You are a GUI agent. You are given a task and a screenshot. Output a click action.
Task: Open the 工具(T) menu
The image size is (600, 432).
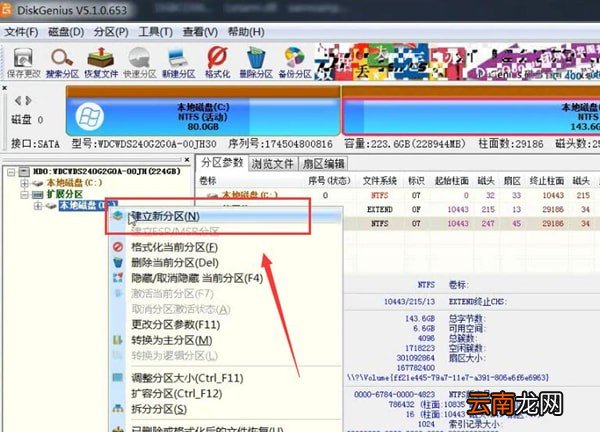pos(155,32)
